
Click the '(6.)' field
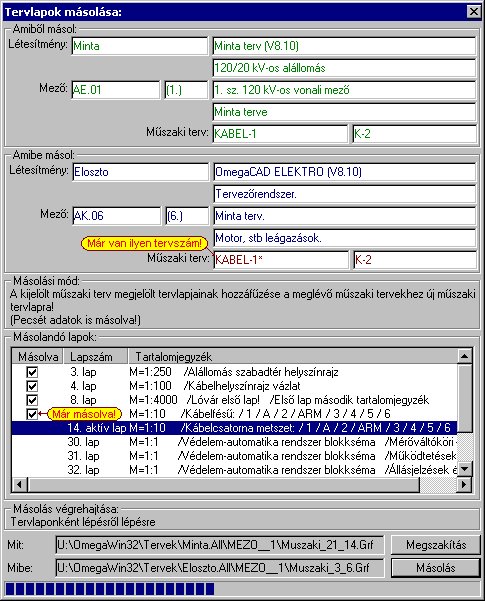(x=187, y=216)
